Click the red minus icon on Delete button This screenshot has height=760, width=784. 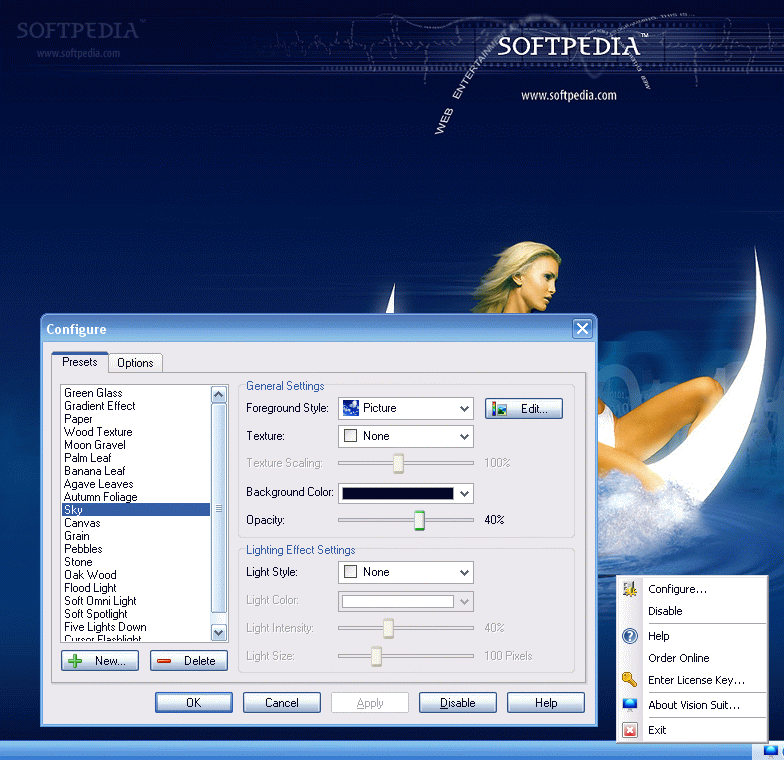click(x=164, y=661)
